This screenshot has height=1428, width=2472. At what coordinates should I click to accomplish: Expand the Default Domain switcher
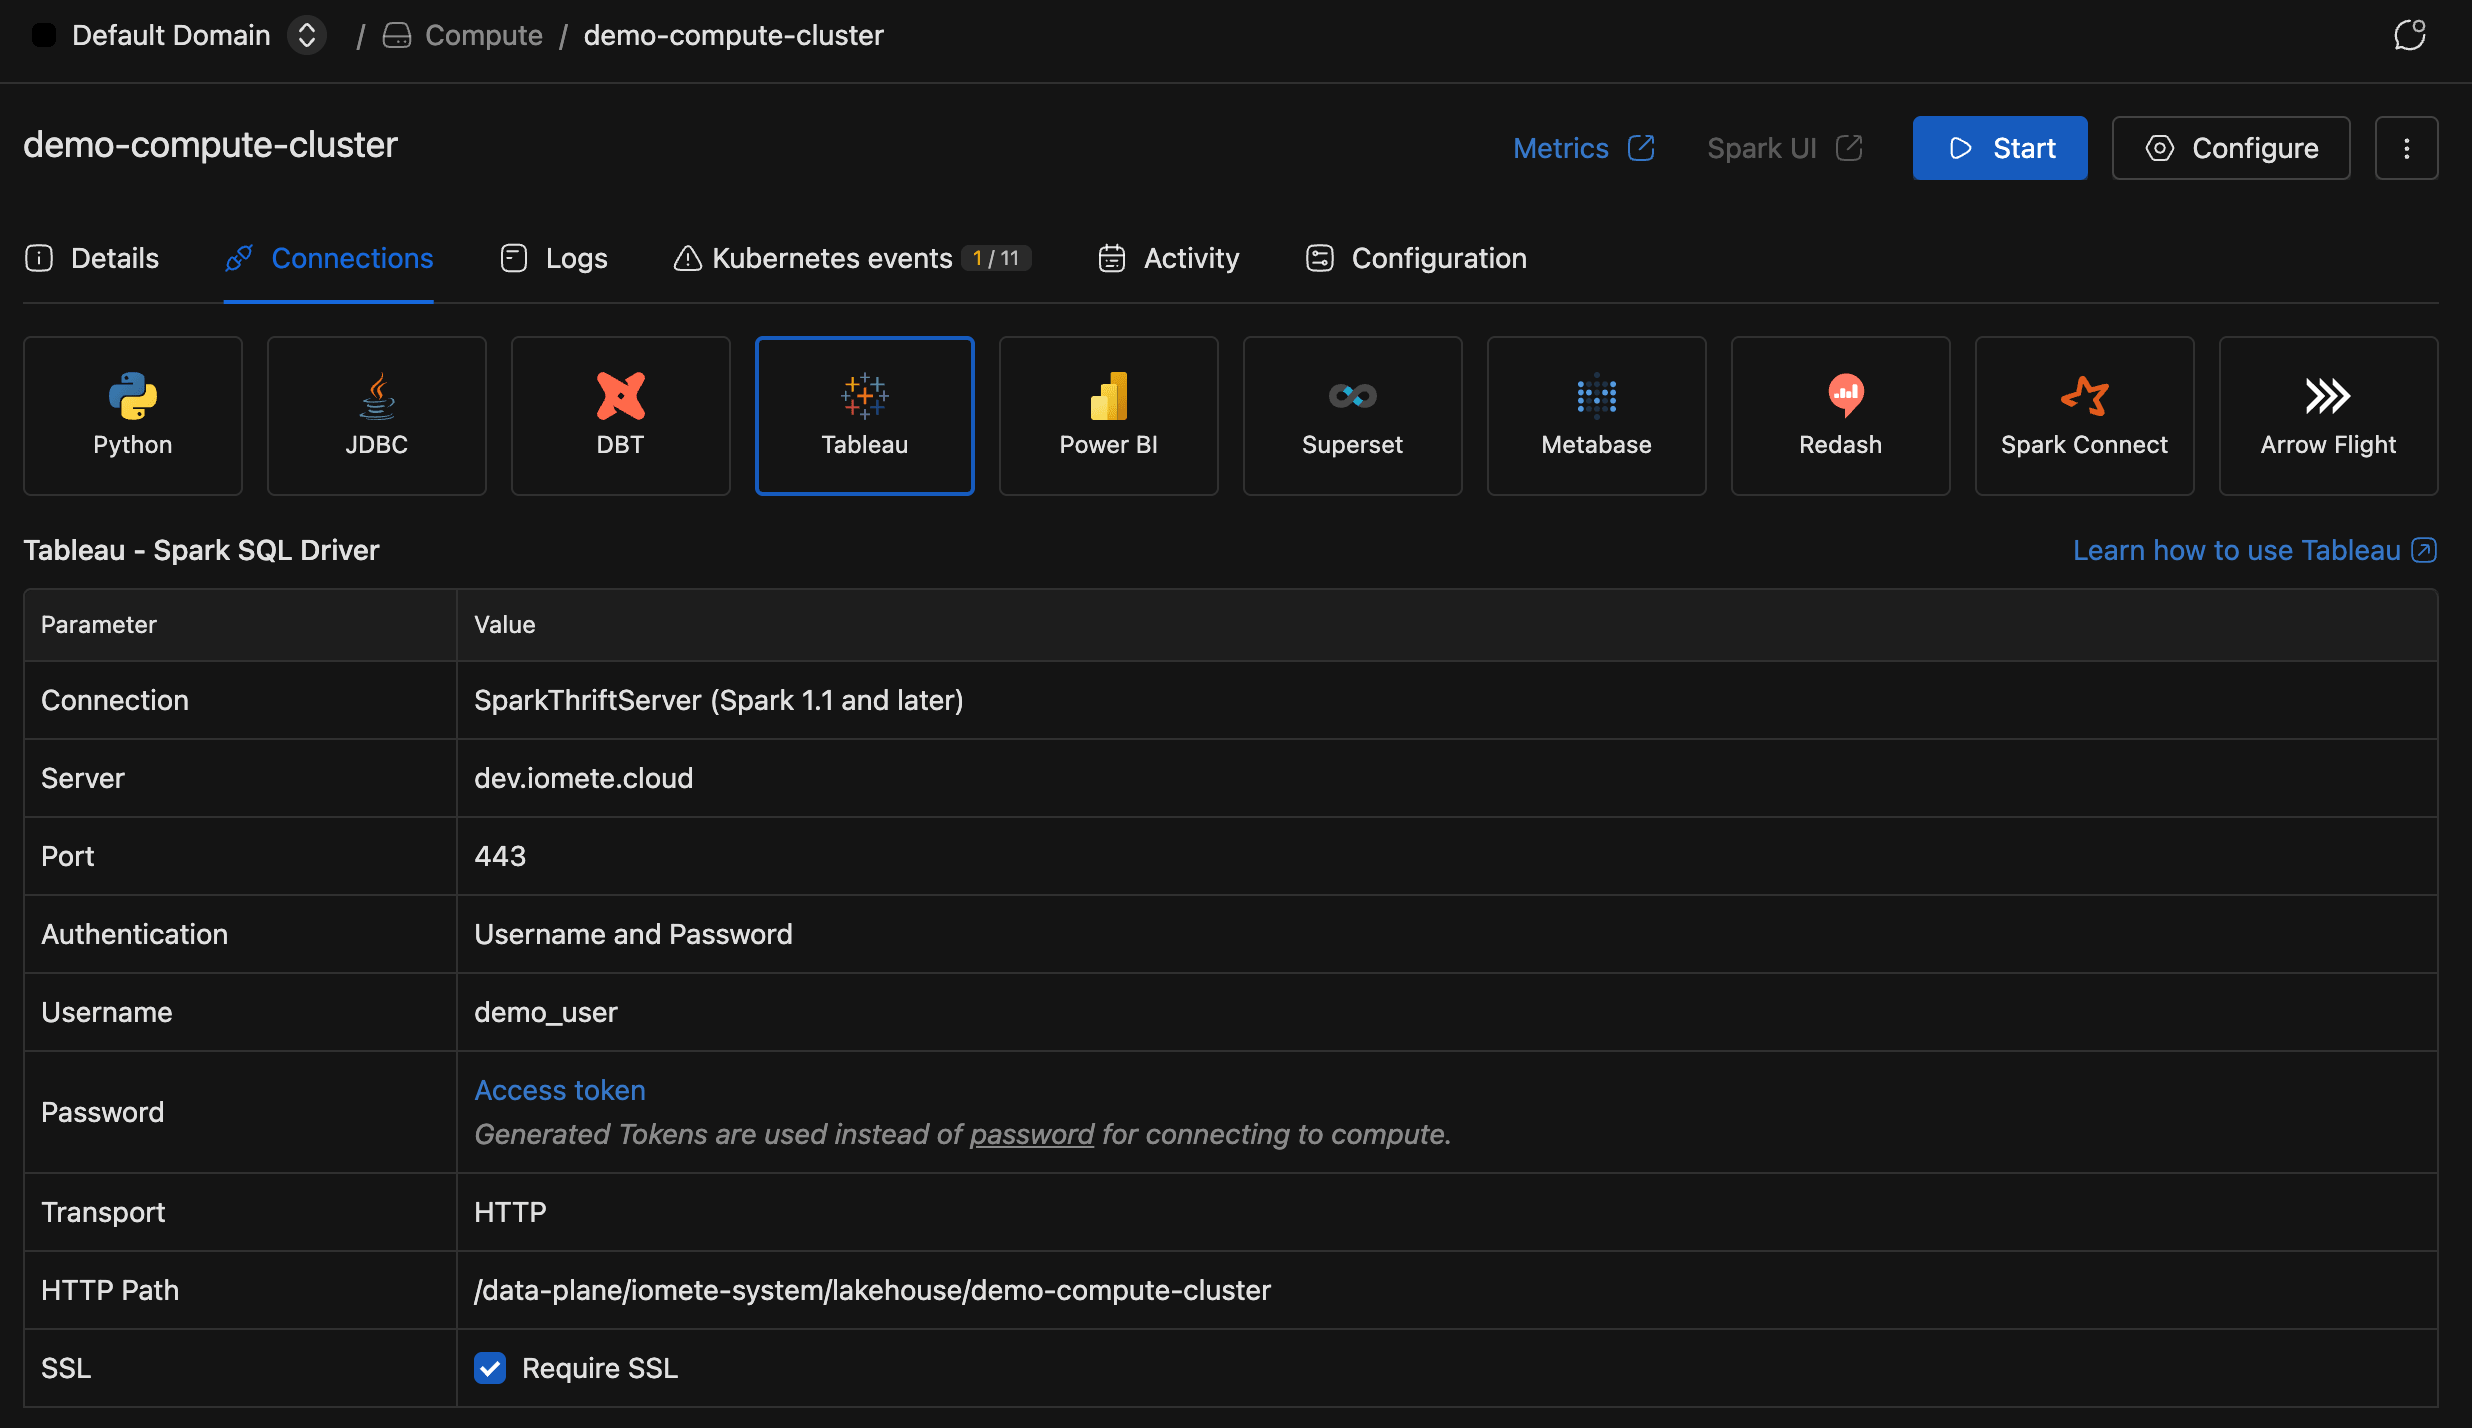click(307, 35)
